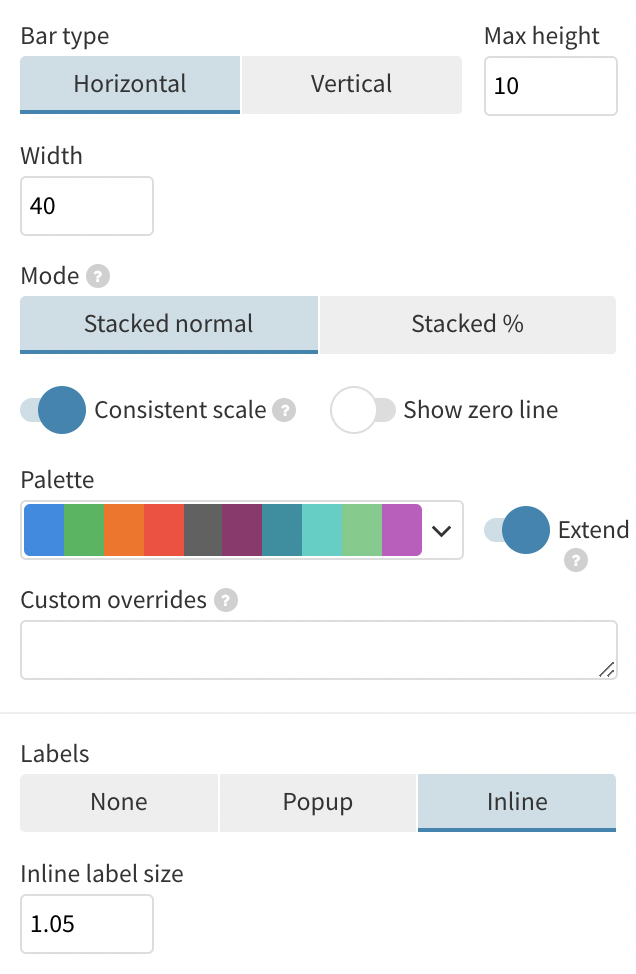Switch bar type to Vertical

click(351, 84)
